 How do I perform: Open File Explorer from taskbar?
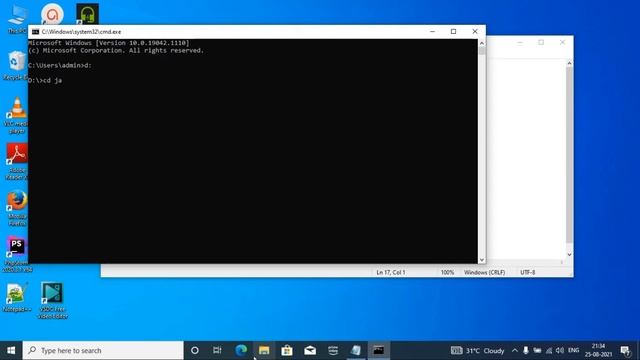pyautogui.click(x=264, y=350)
